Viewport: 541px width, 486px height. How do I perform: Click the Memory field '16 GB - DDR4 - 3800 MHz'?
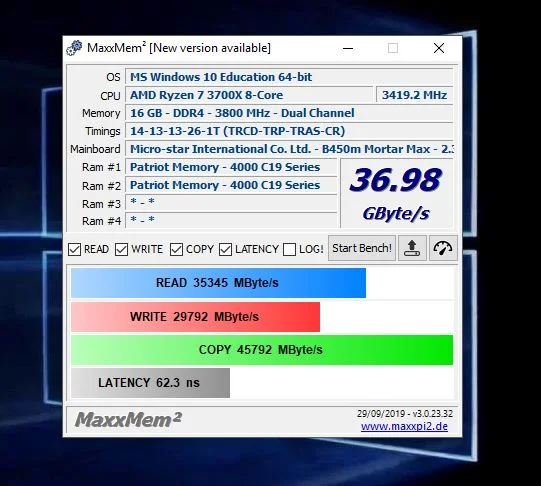pos(289,113)
